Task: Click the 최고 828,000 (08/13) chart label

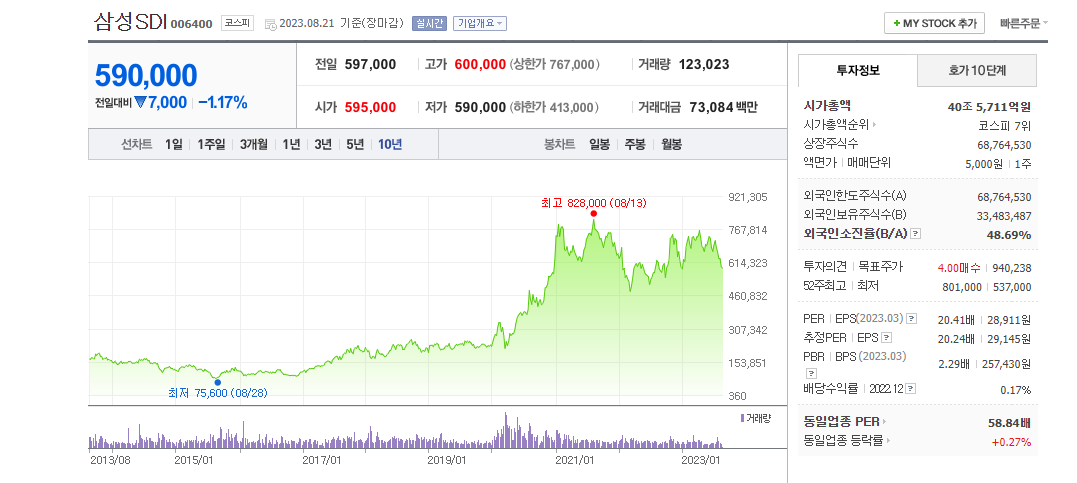Action: click(593, 203)
